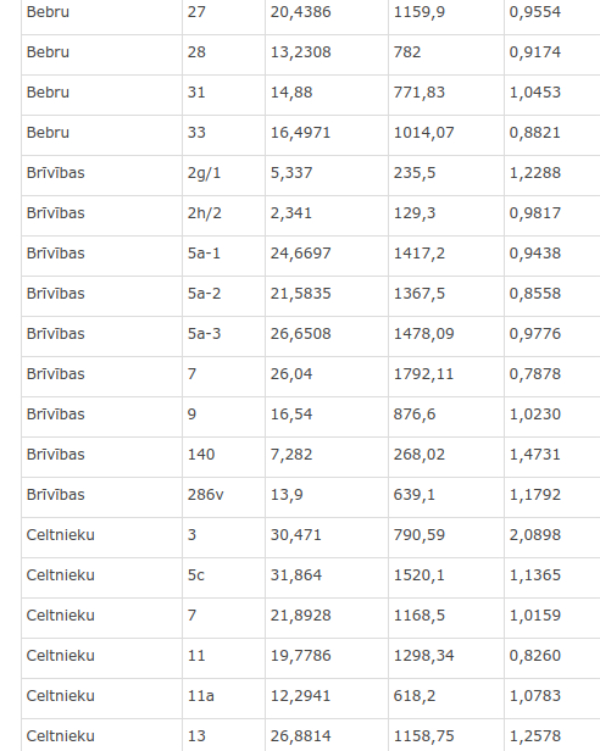The height and width of the screenshot is (751, 600).
Task: Select the cell showing 30,471
Action: (327, 535)
